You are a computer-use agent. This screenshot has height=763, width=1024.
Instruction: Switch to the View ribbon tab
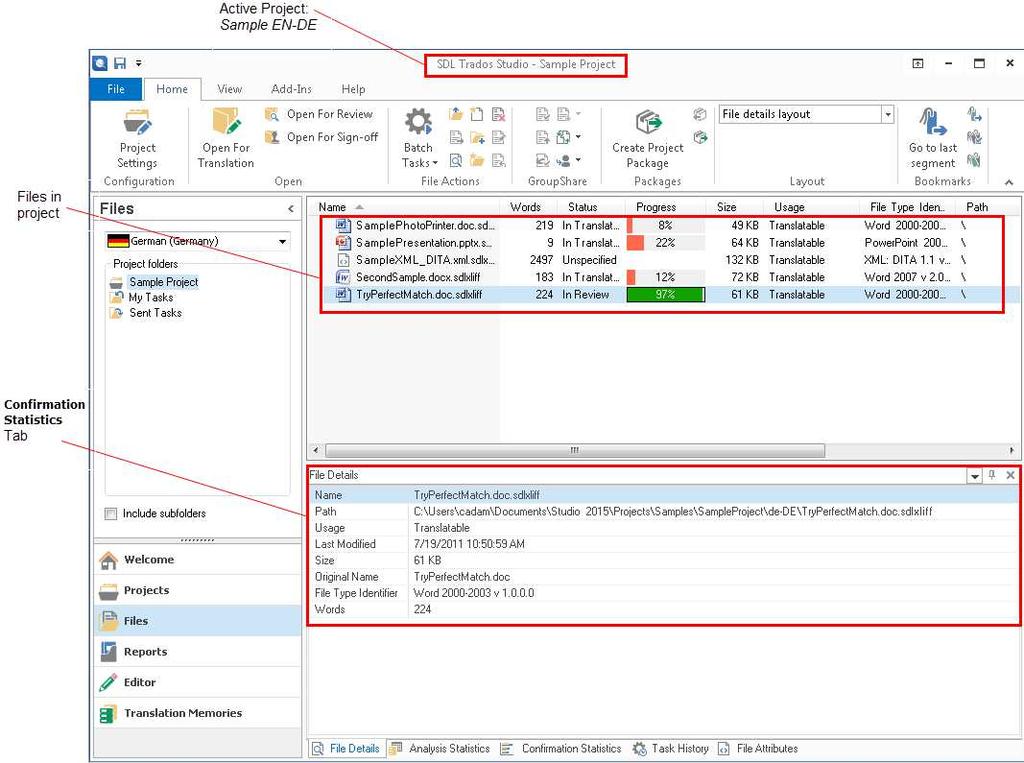click(x=229, y=89)
